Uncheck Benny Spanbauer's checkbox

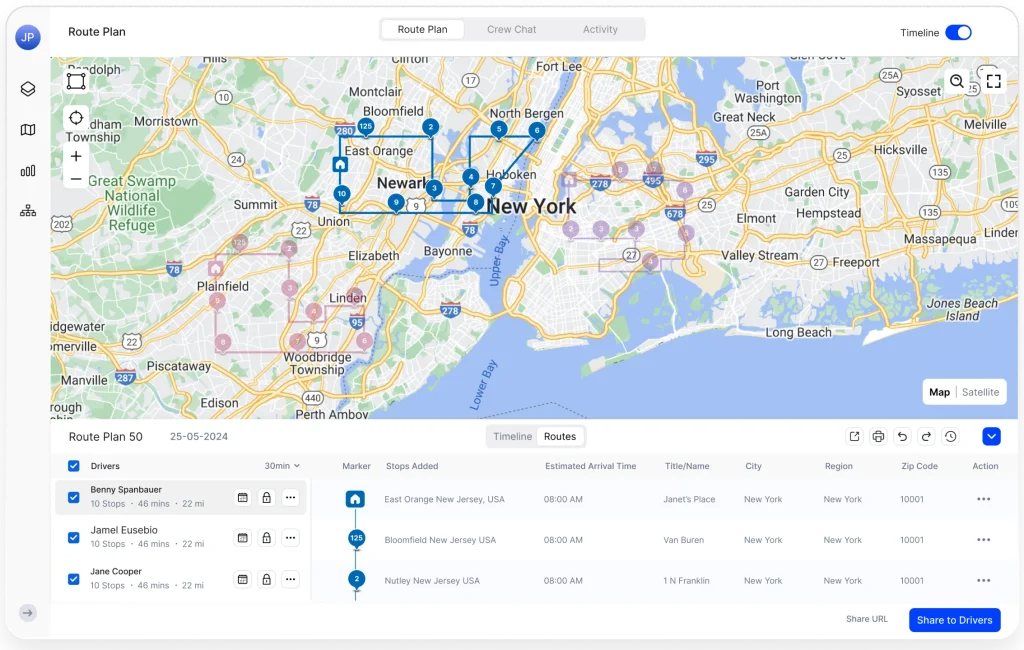74,497
